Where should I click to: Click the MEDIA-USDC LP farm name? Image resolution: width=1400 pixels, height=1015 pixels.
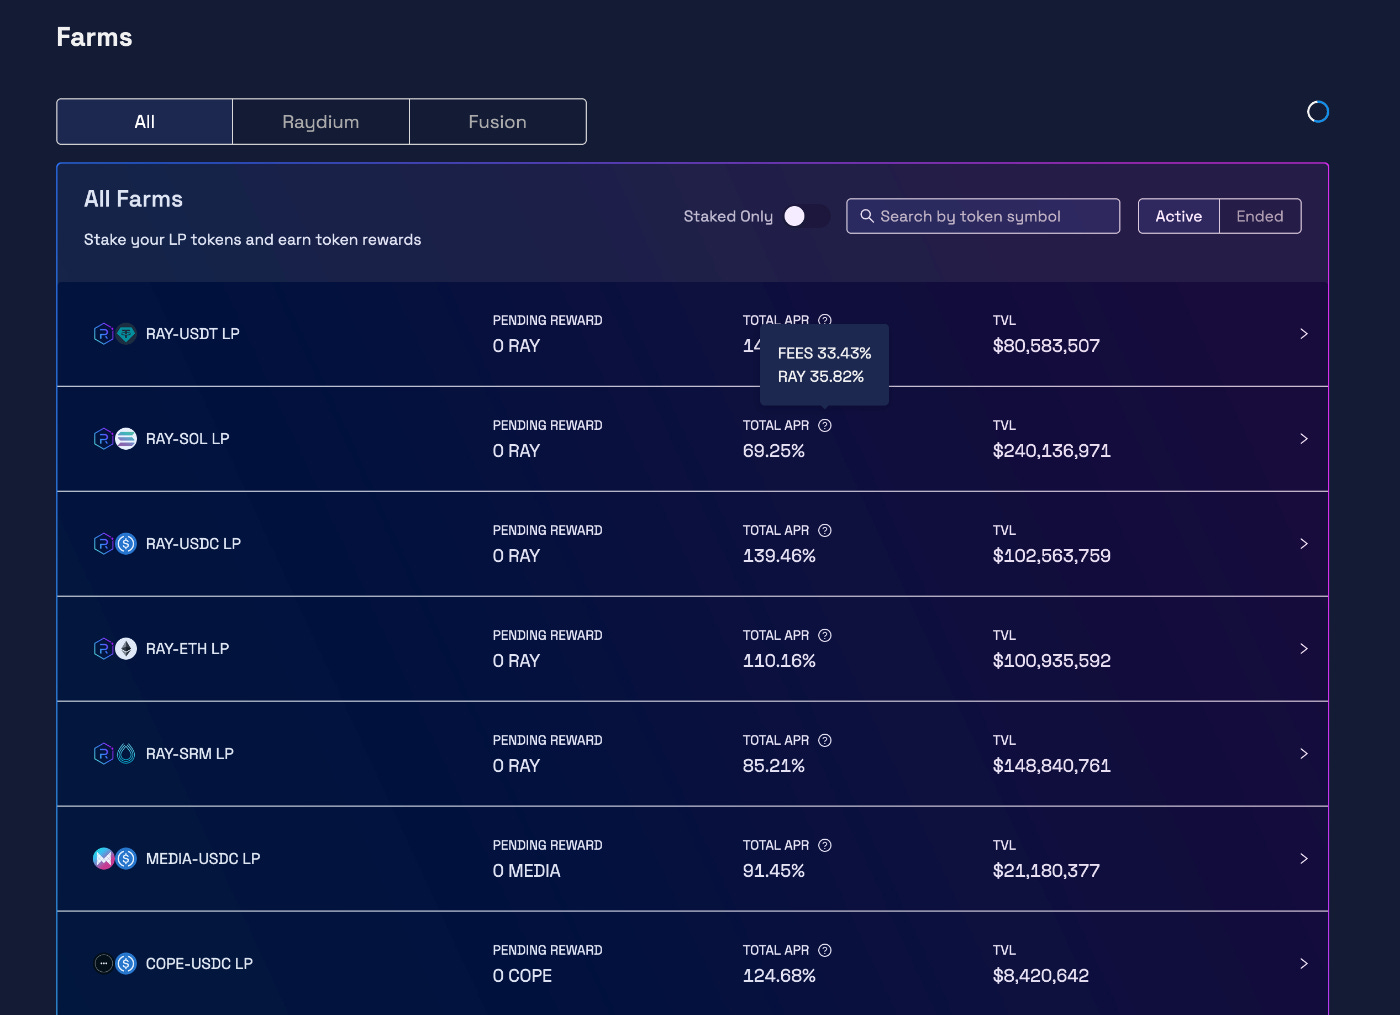tap(203, 859)
